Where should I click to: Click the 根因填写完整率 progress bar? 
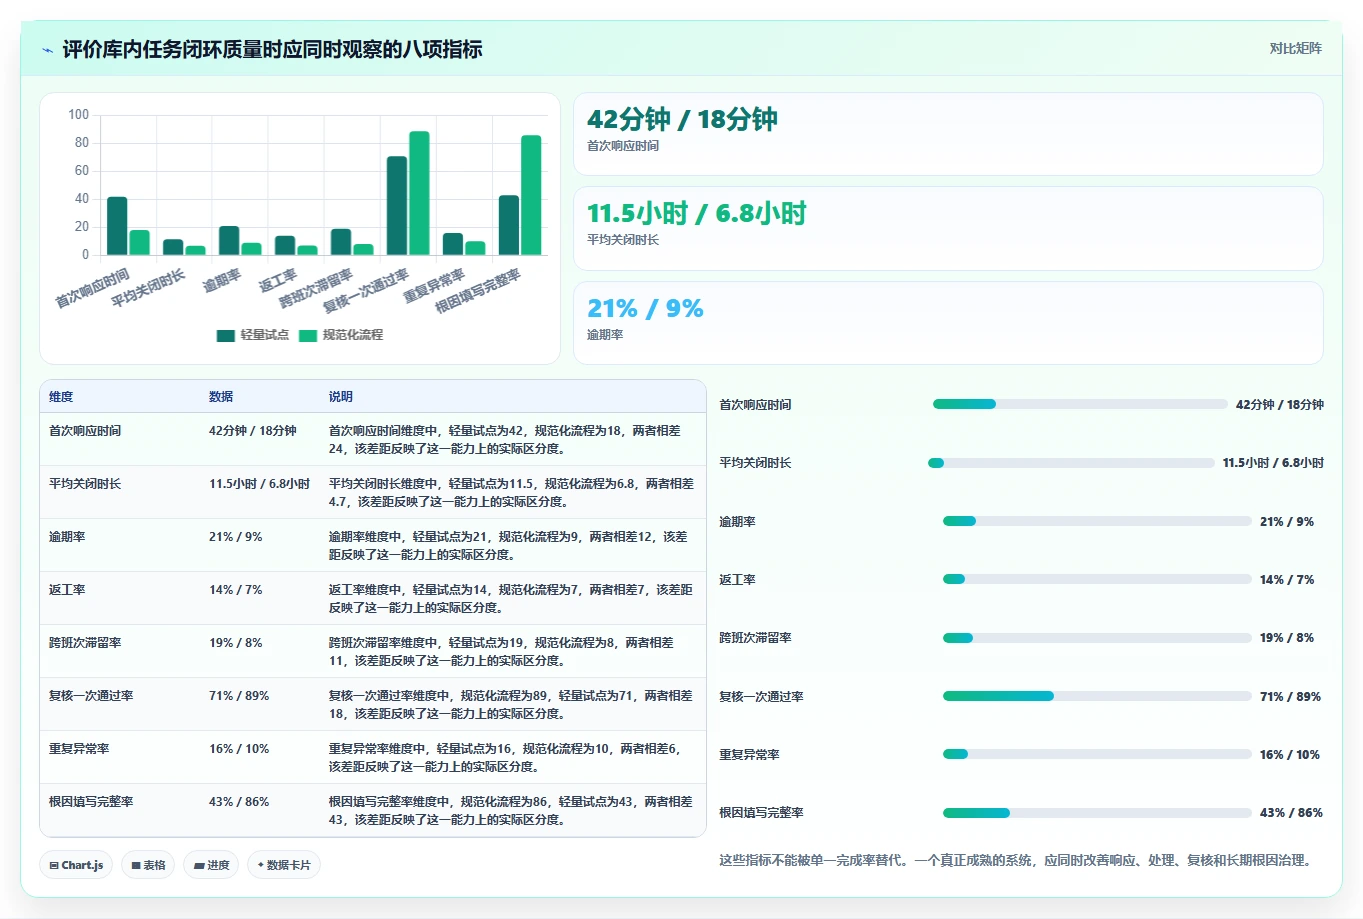pyautogui.click(x=1097, y=813)
